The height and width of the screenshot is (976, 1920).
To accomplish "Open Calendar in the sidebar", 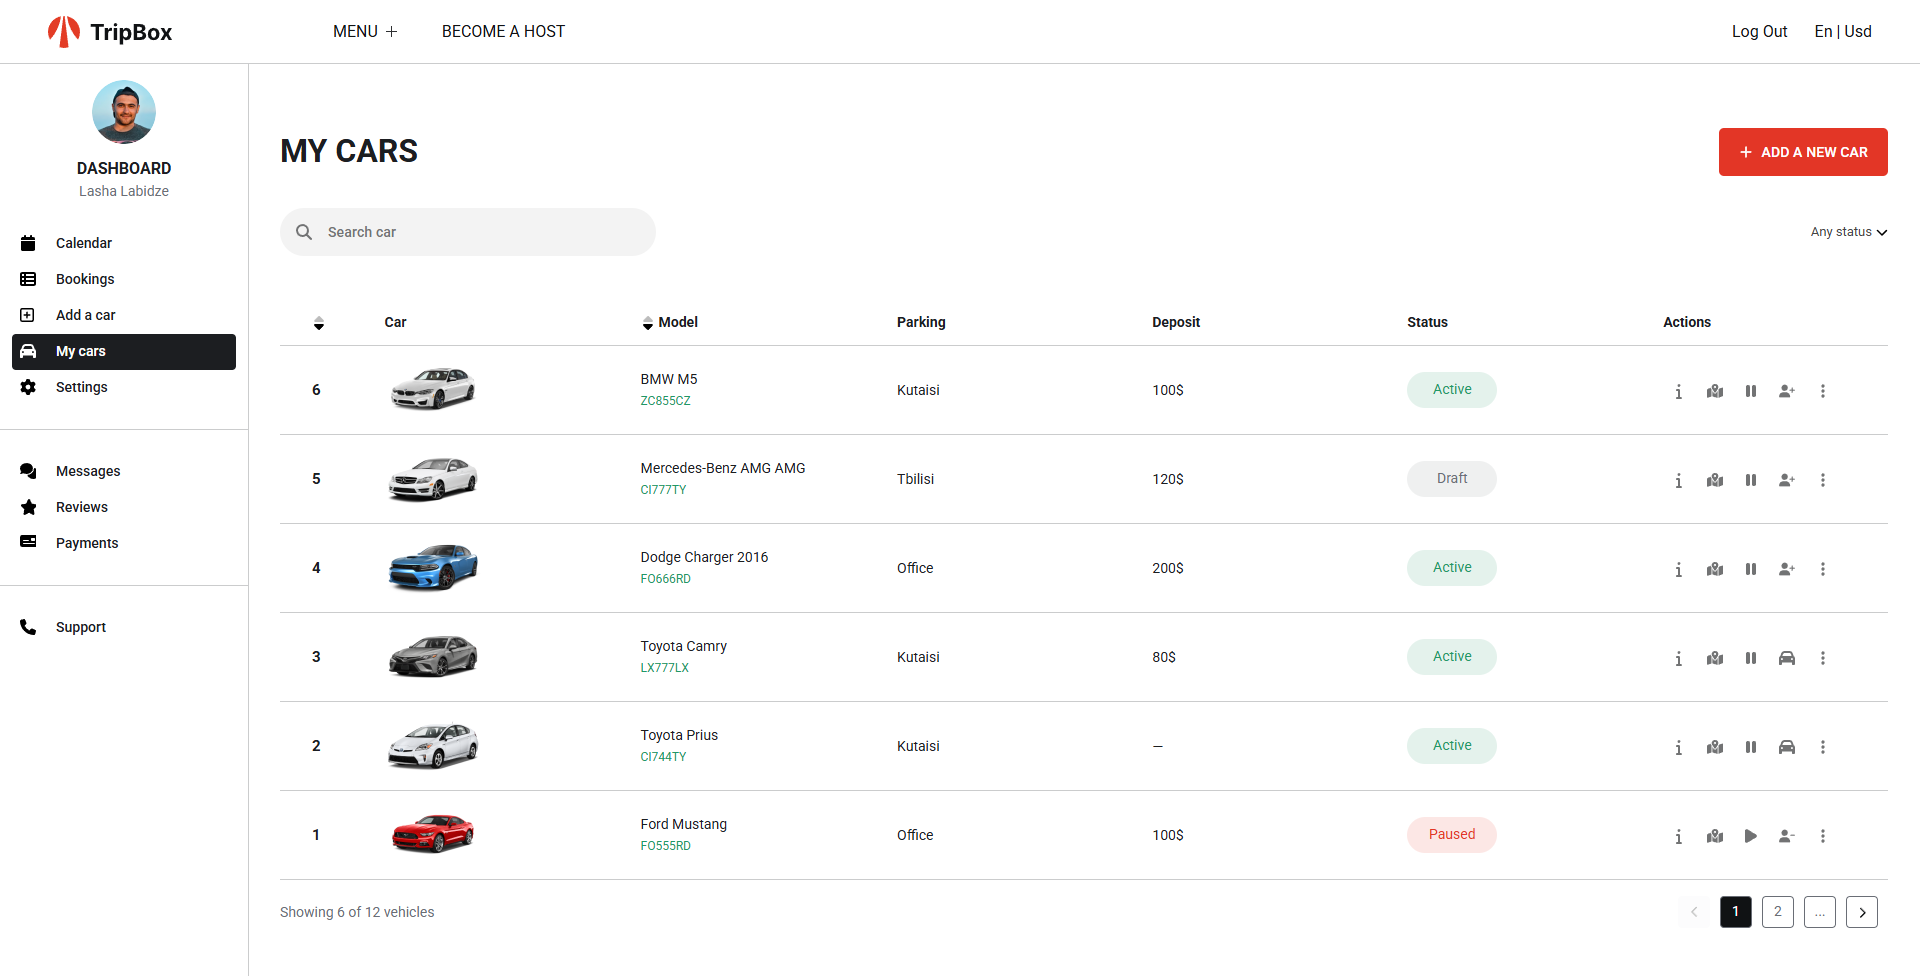I will (124, 243).
